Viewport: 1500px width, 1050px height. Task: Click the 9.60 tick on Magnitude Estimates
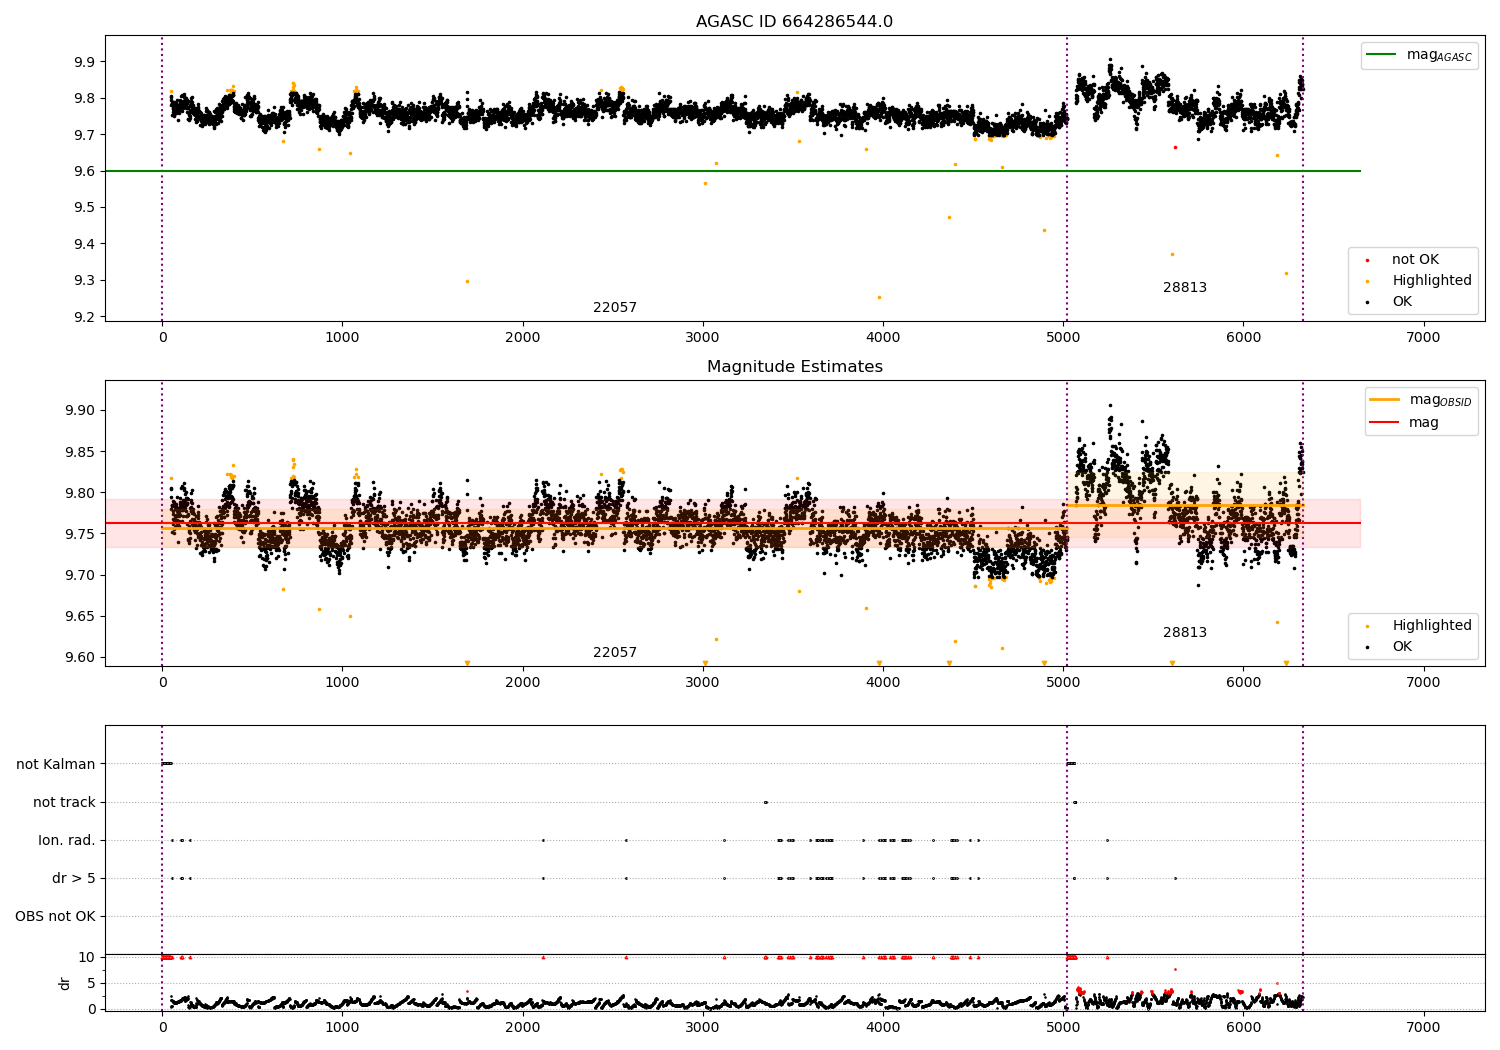[81, 658]
